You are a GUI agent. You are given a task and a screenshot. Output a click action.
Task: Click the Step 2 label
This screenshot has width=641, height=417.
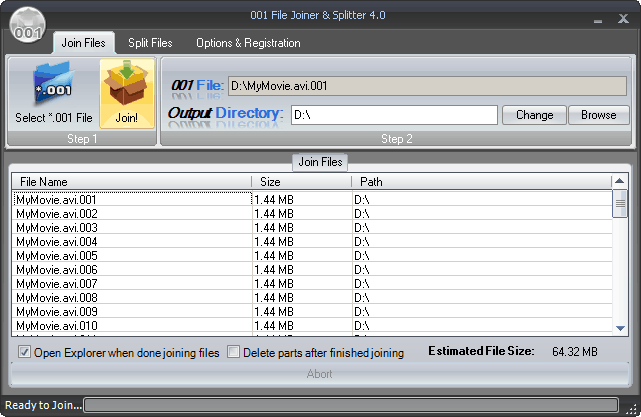(x=397, y=139)
